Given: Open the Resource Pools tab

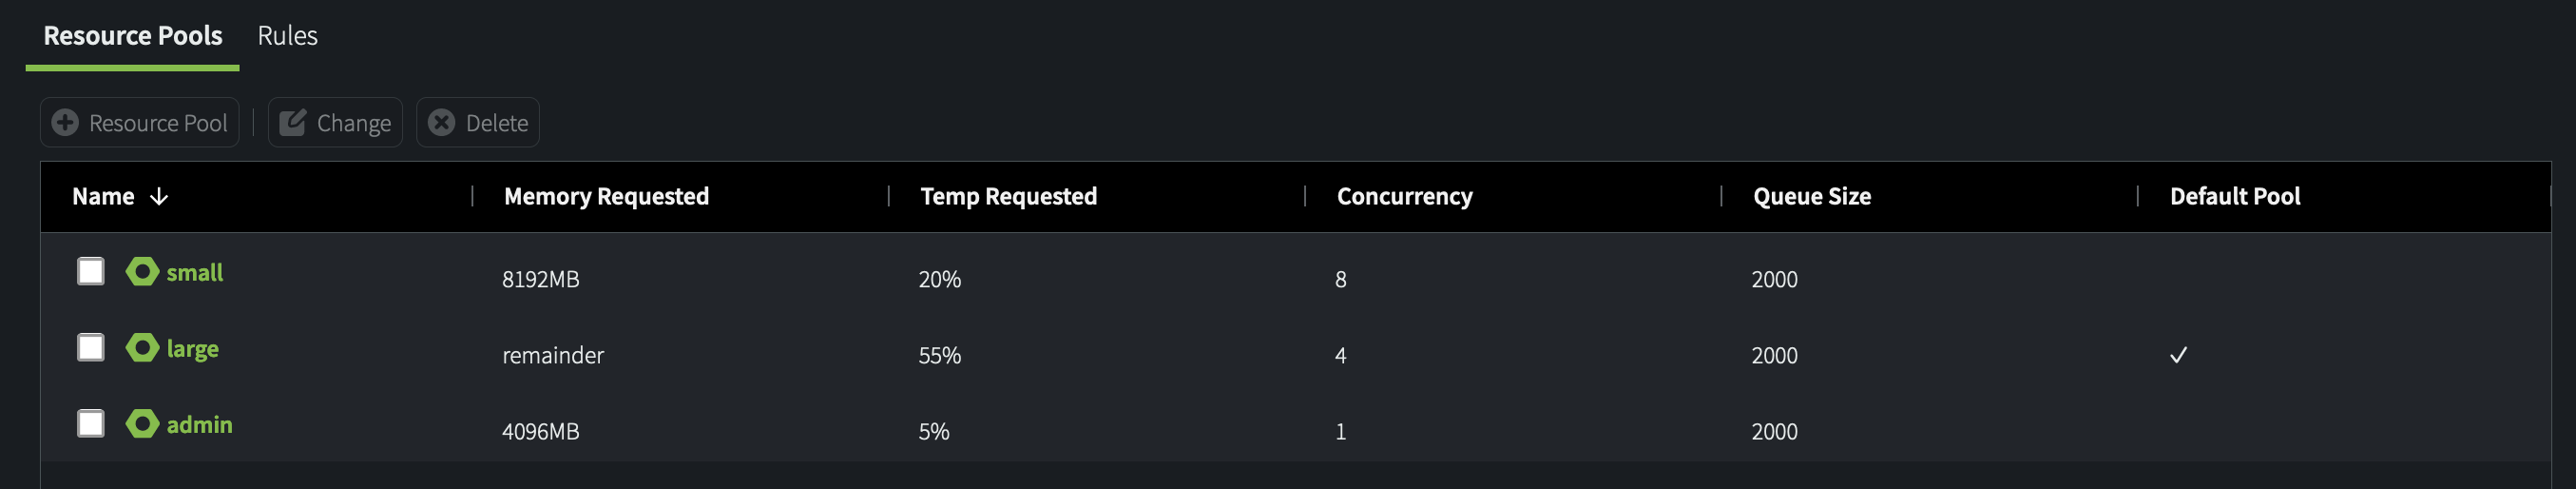Looking at the screenshot, I should [x=133, y=36].
